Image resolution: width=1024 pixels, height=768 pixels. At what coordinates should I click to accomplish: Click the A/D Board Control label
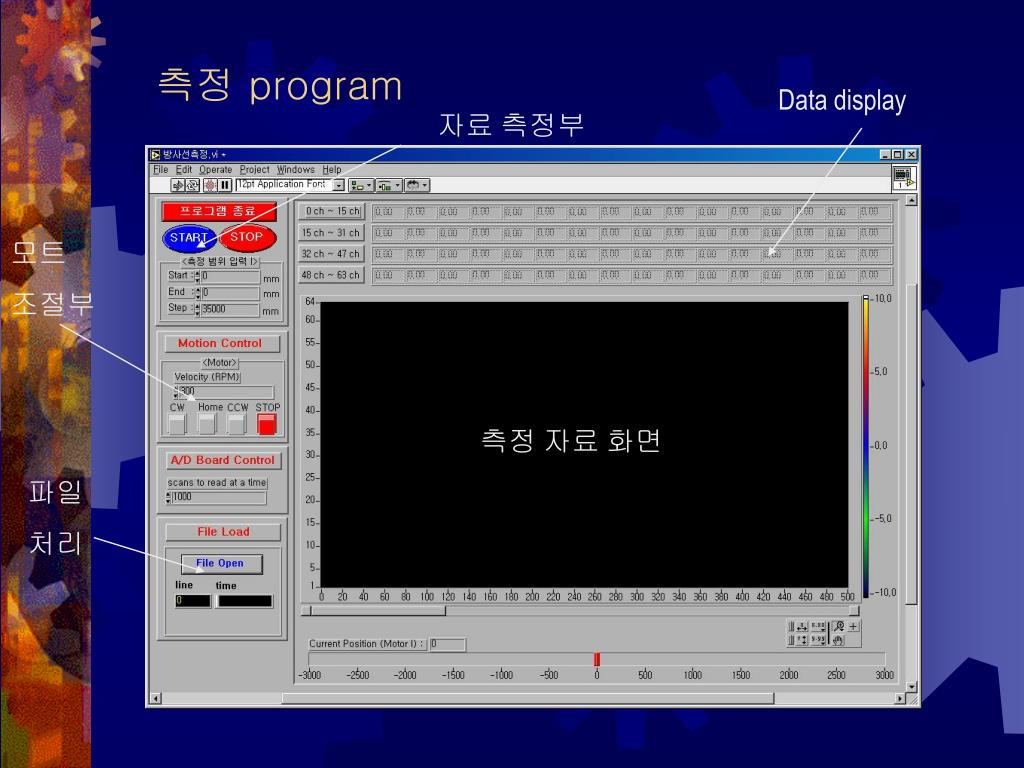[223, 460]
